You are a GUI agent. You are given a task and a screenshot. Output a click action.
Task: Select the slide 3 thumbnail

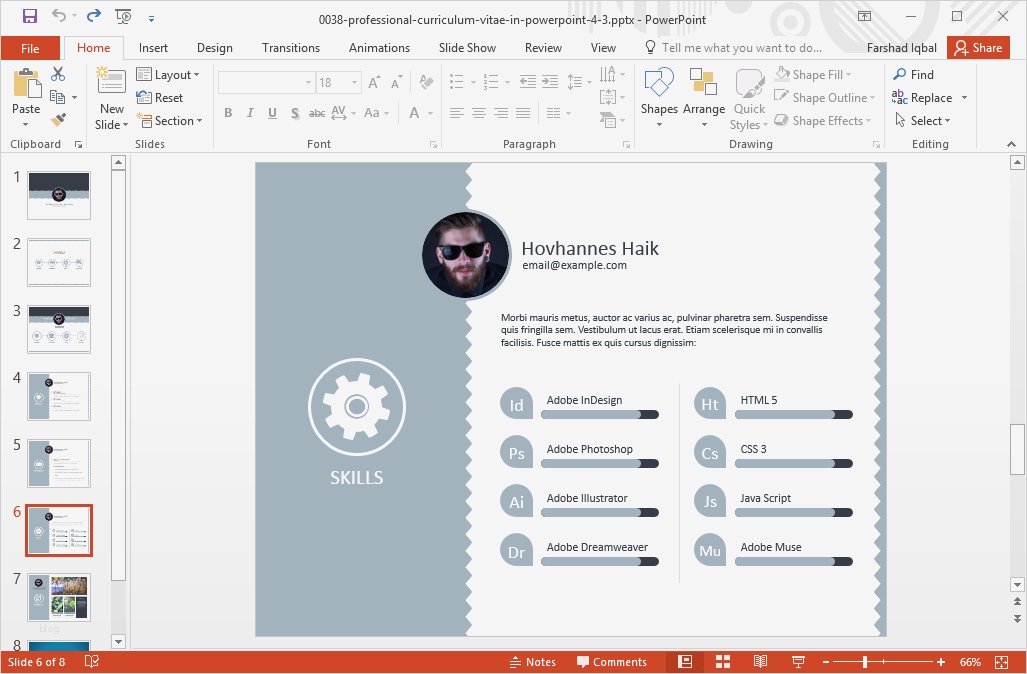click(58, 329)
